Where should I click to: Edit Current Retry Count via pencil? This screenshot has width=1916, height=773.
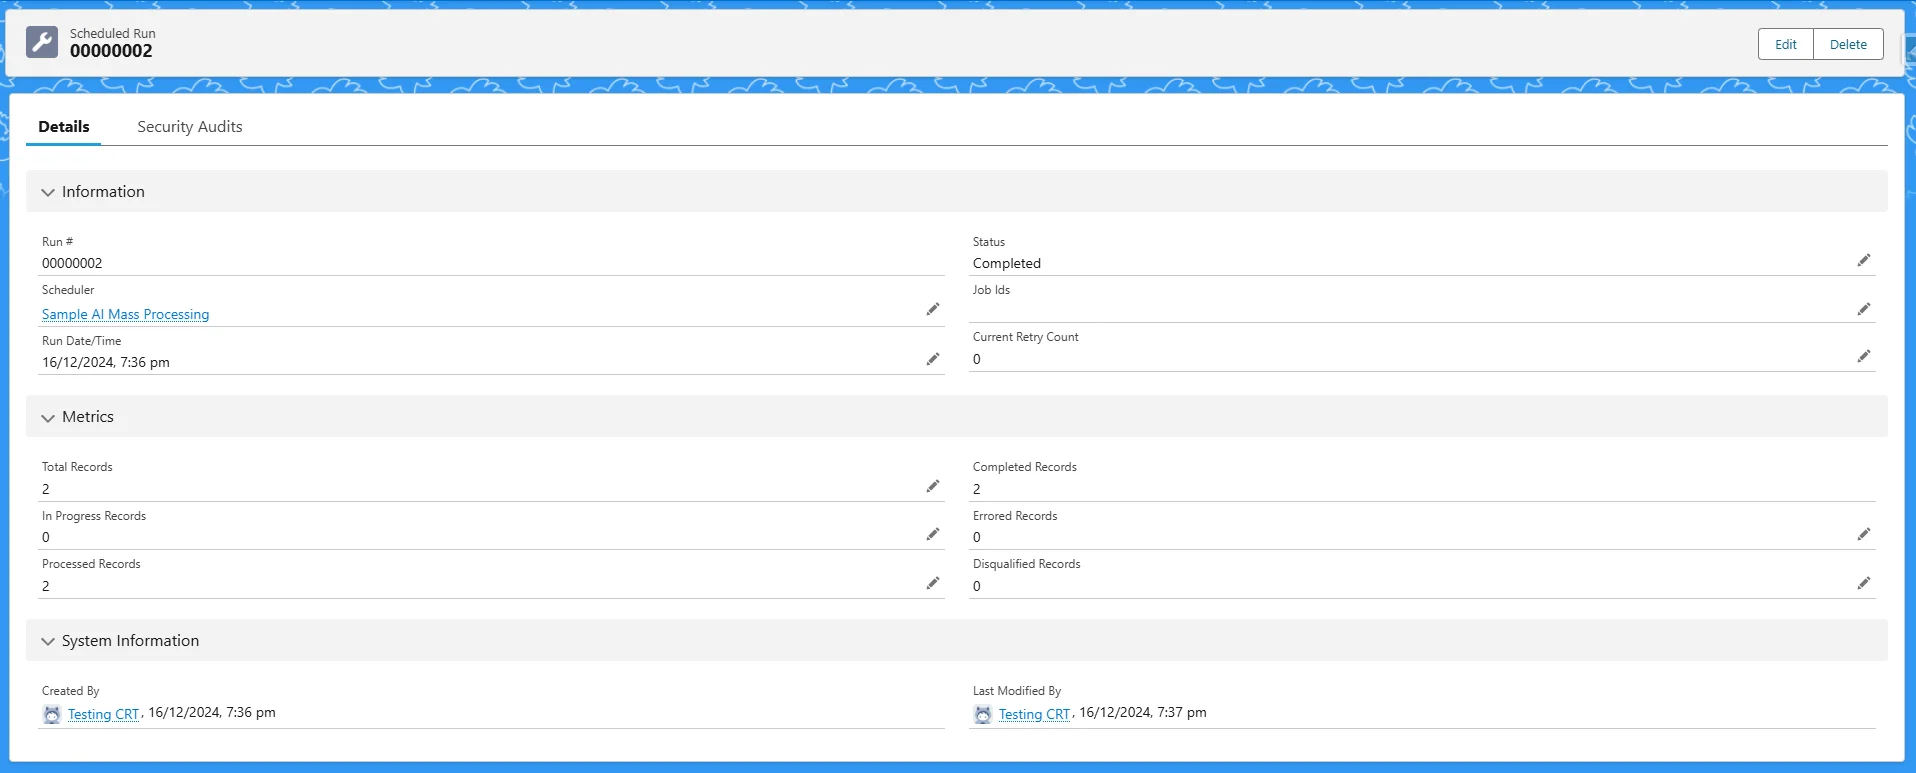coord(1863,357)
